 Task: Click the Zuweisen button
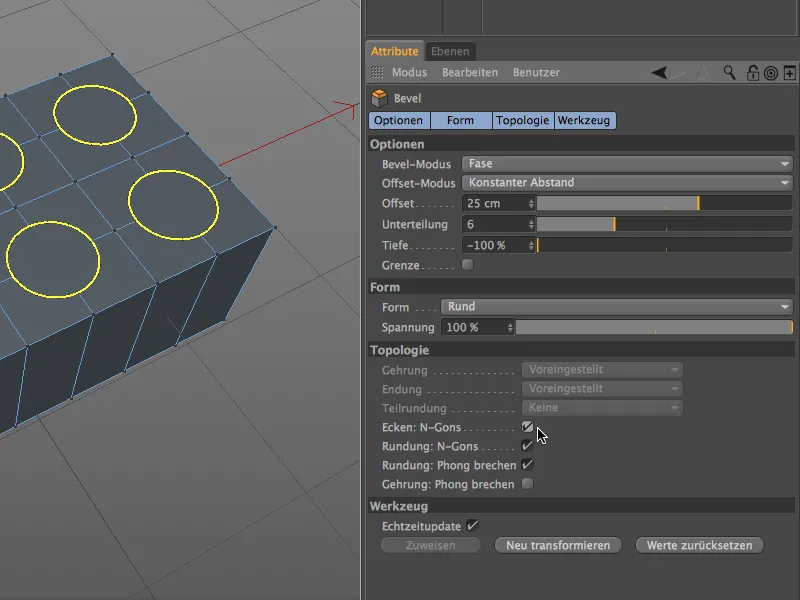coord(431,545)
